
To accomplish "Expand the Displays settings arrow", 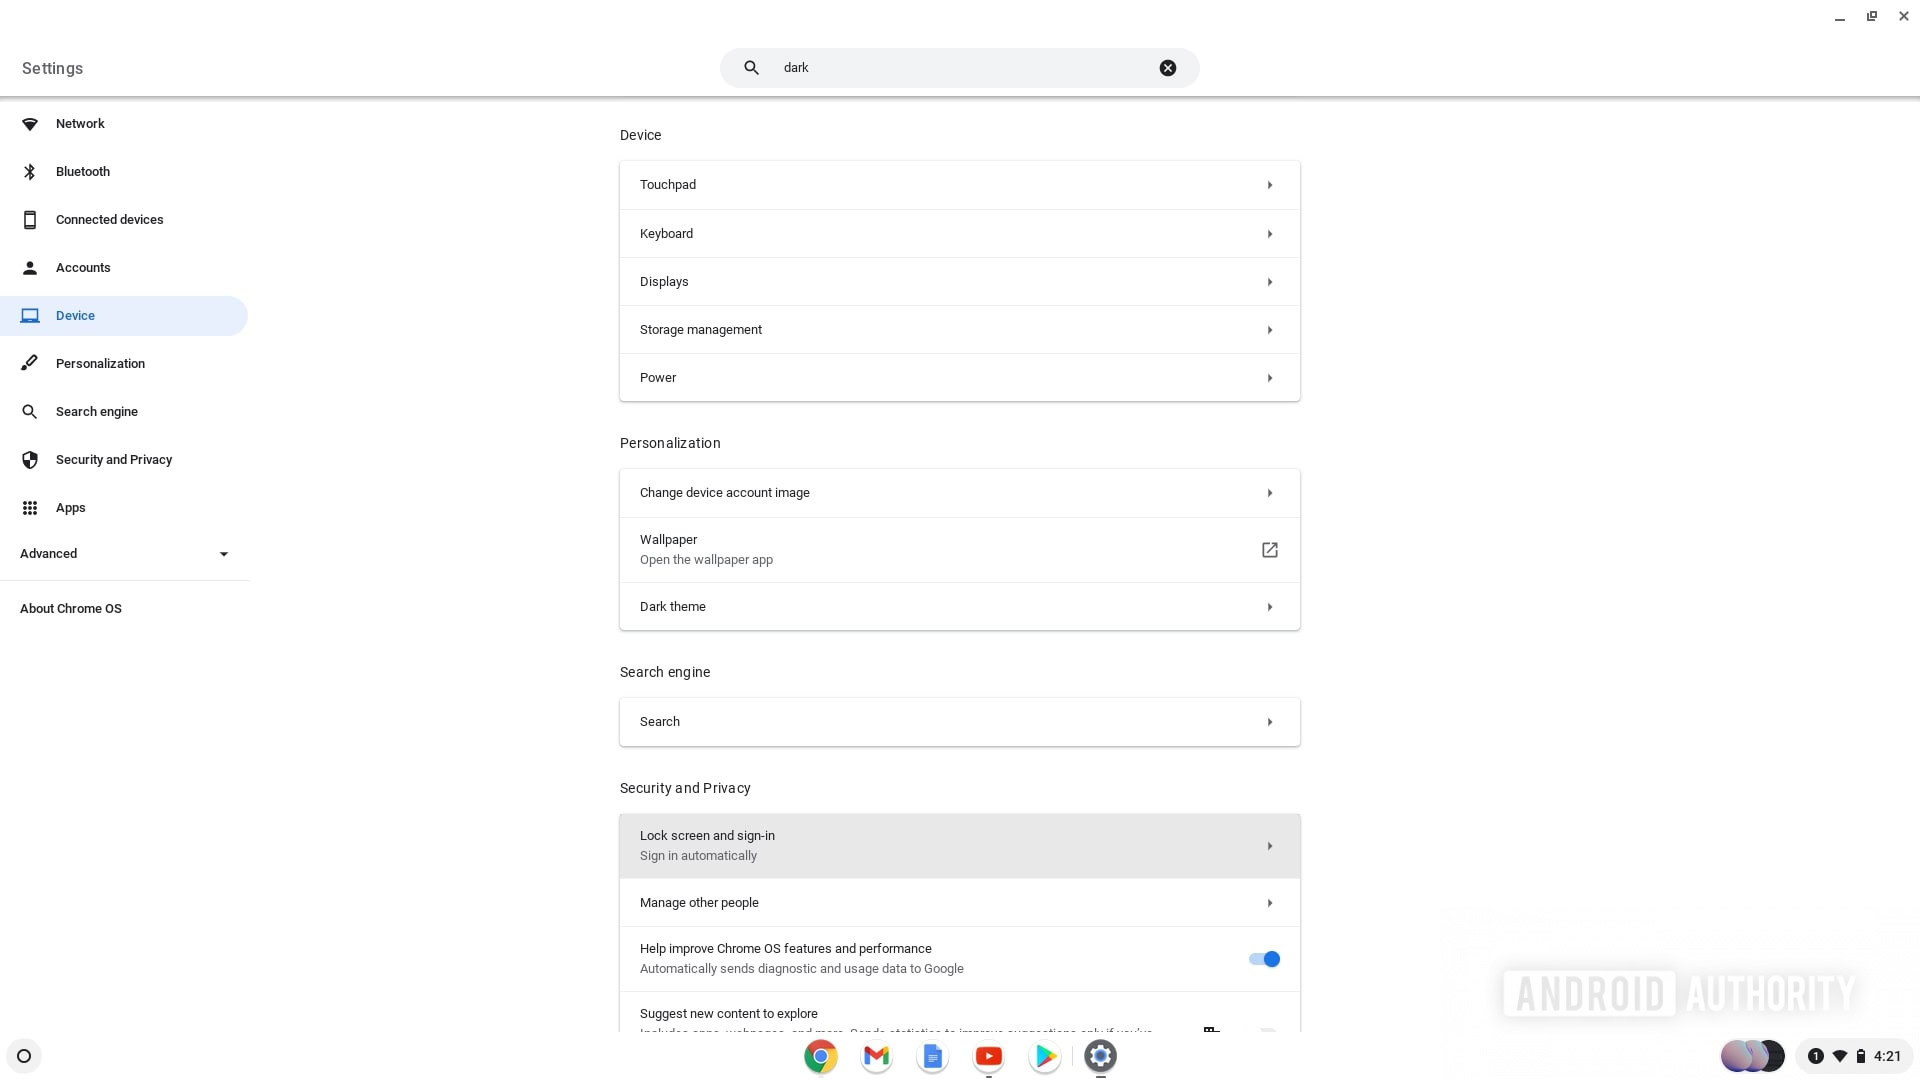I will tap(1270, 281).
